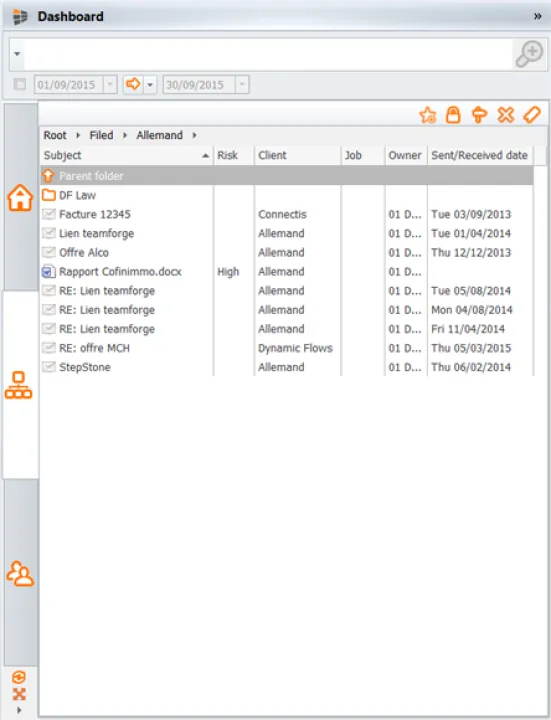The image size is (551, 720).
Task: Select RE: Lien teamforge dated Tue 05/08/2014
Action: click(x=287, y=291)
